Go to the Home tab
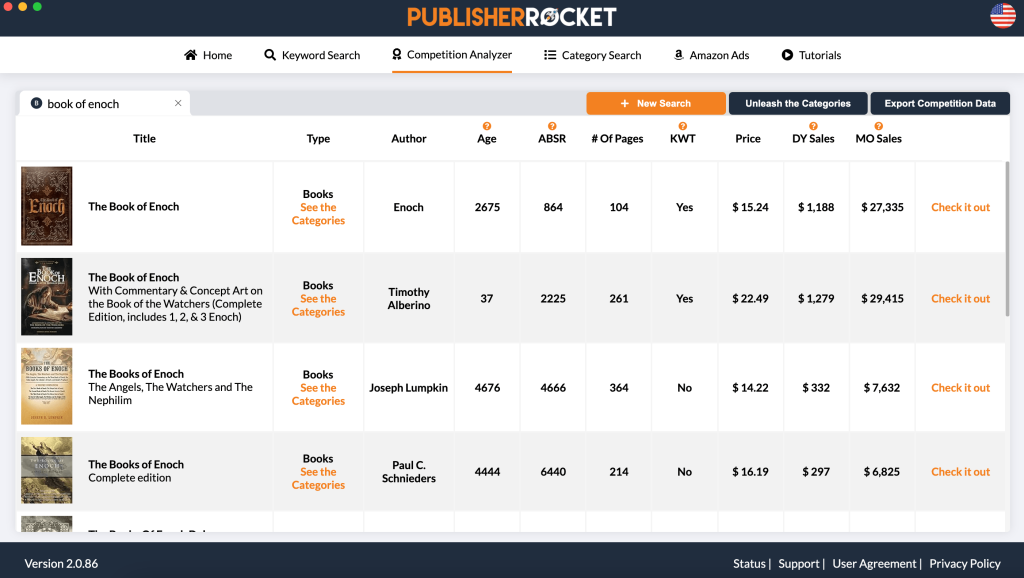Image resolution: width=1024 pixels, height=578 pixels. point(208,55)
